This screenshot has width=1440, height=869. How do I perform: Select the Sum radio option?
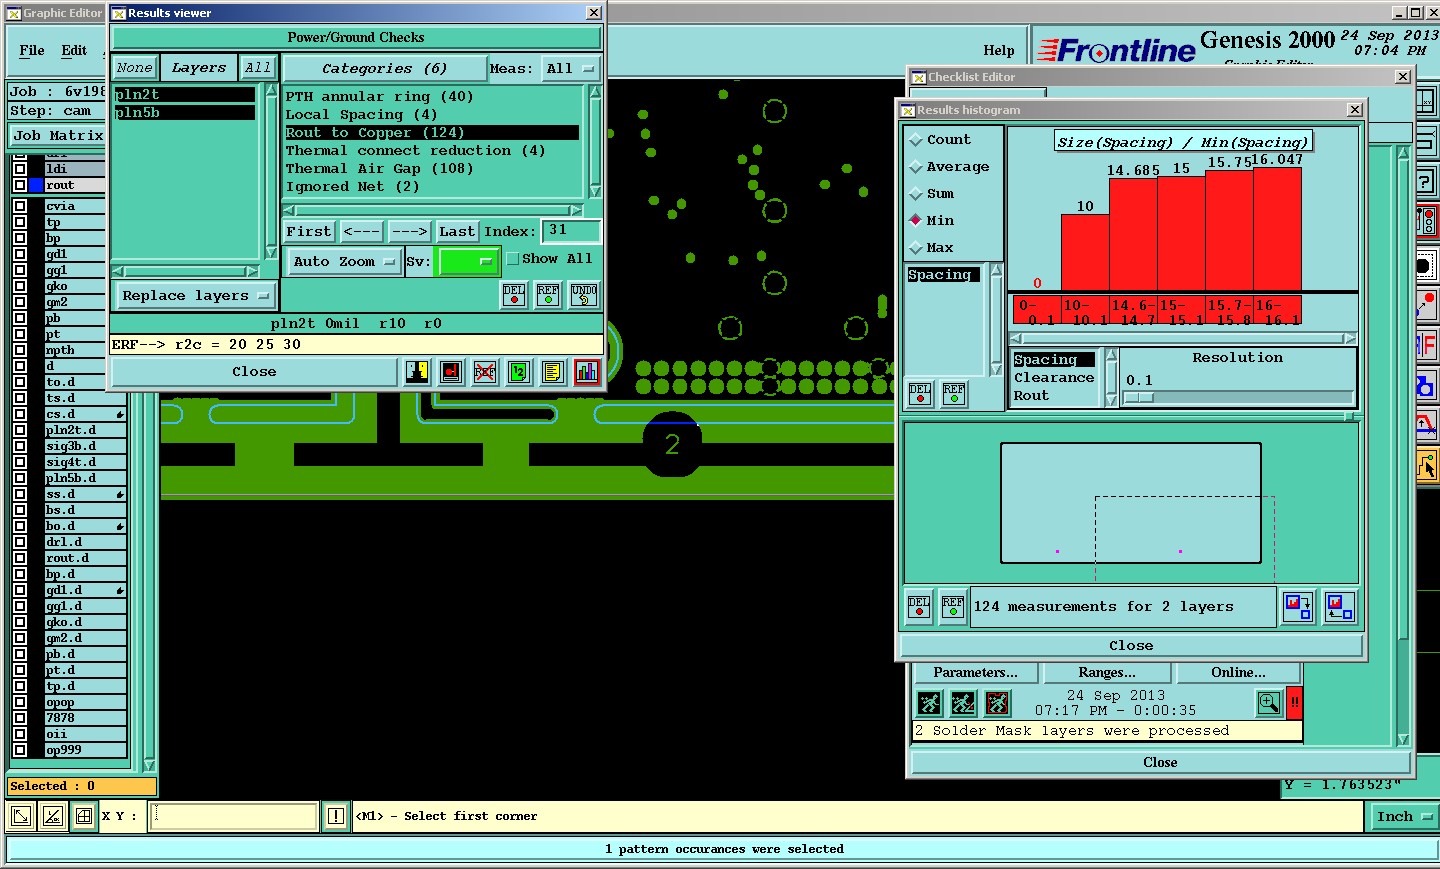pyautogui.click(x=915, y=194)
